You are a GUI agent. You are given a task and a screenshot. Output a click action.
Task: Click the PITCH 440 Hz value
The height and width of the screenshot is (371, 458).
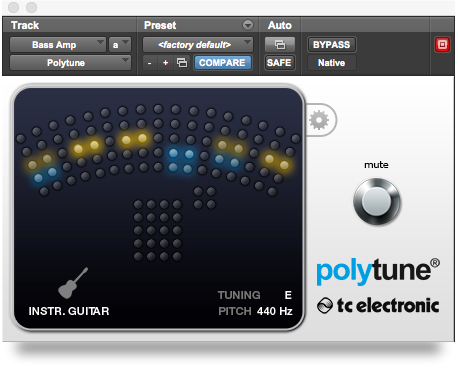275,311
